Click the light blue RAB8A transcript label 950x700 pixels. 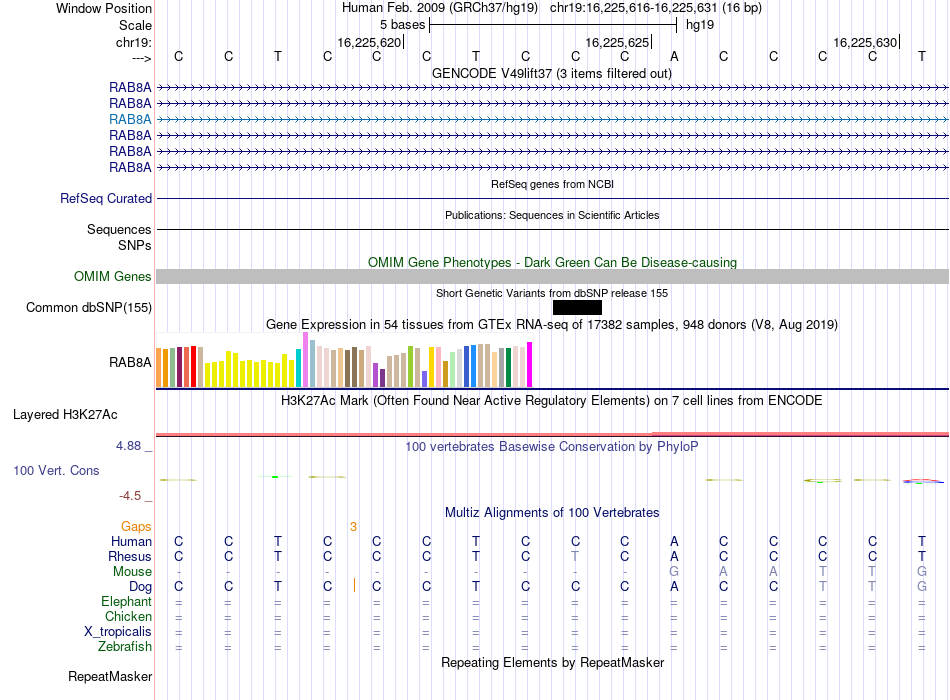(130, 119)
